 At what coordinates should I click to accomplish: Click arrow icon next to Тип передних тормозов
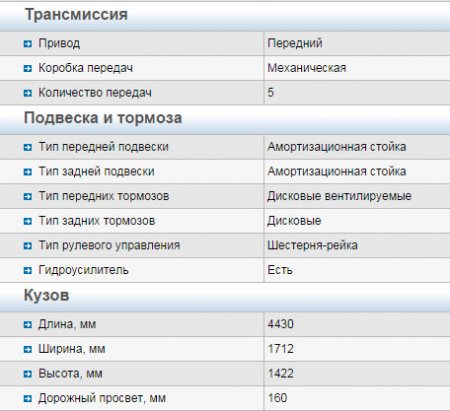(28, 196)
